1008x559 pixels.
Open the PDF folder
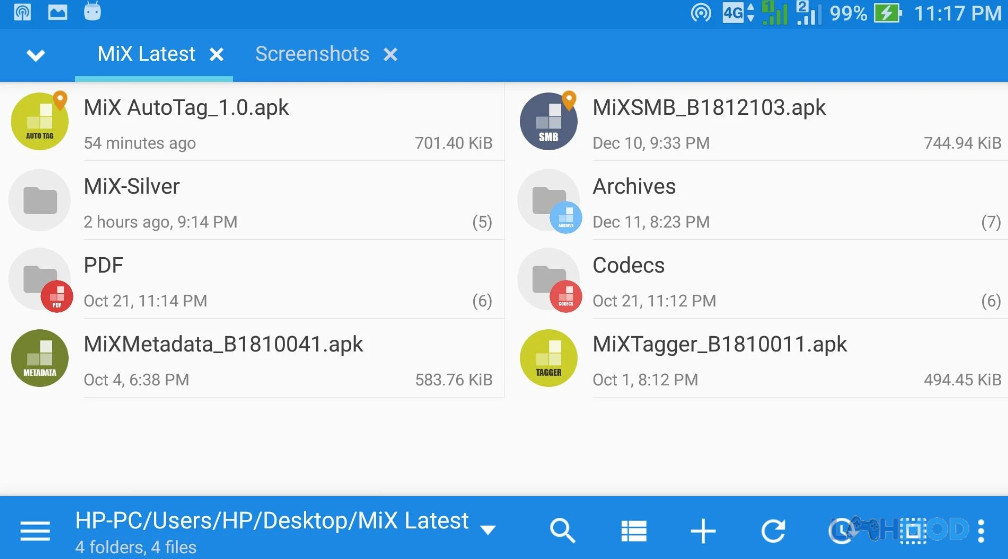click(x=252, y=280)
